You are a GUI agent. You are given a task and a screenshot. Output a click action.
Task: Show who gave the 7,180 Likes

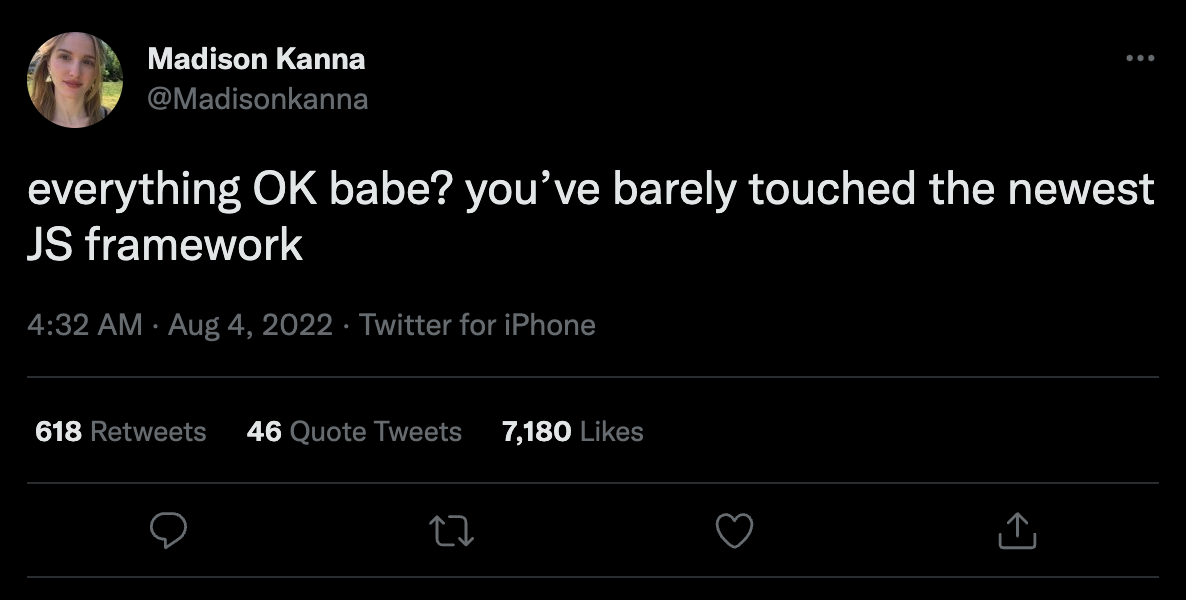[x=573, y=432]
